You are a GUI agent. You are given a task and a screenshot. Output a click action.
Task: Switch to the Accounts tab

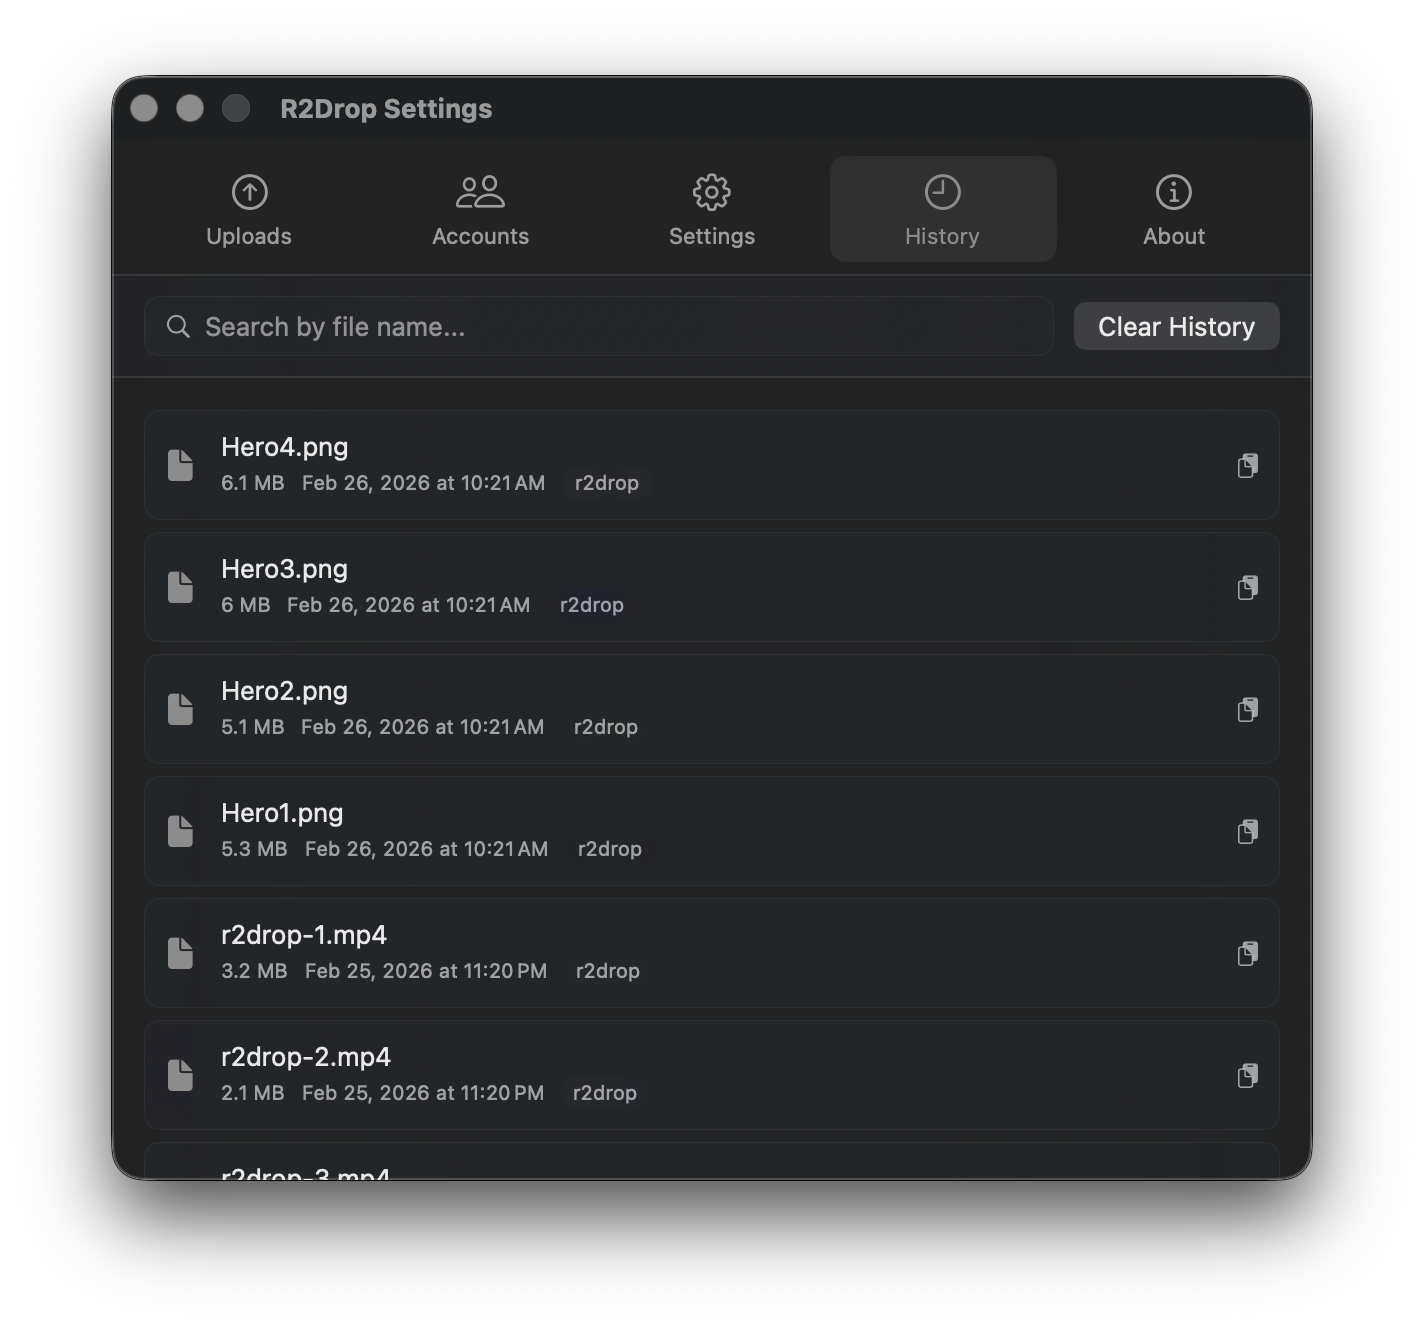(480, 210)
